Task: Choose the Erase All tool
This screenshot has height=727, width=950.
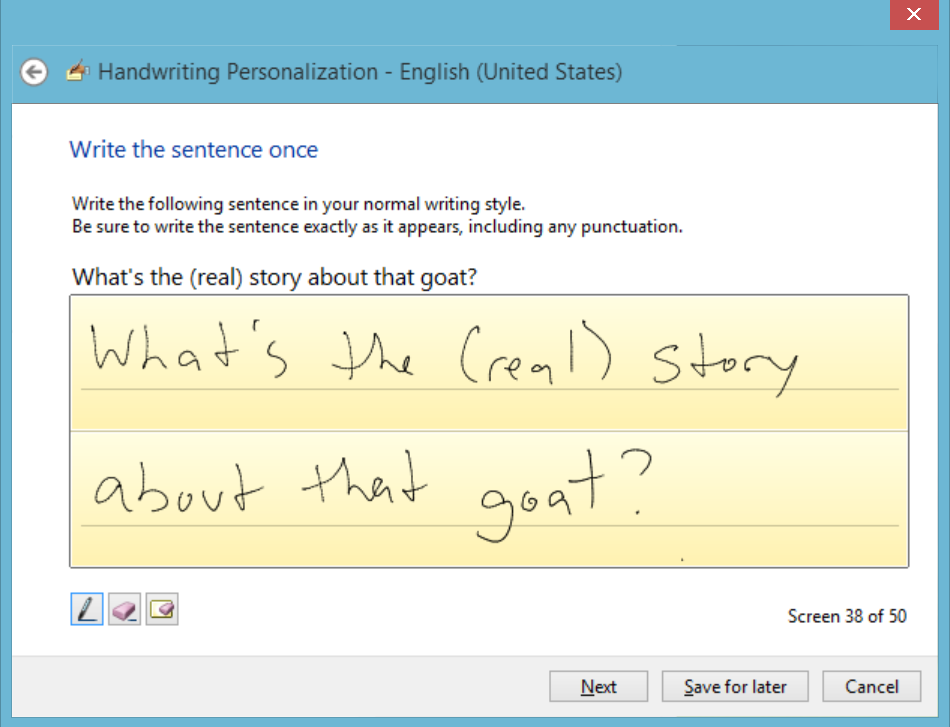Action: pyautogui.click(x=161, y=608)
